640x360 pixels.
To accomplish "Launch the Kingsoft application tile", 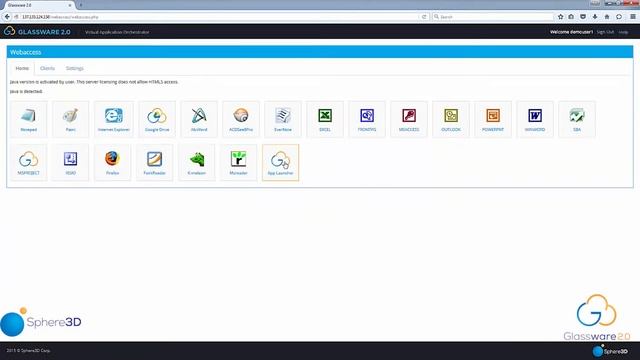I will (197, 162).
